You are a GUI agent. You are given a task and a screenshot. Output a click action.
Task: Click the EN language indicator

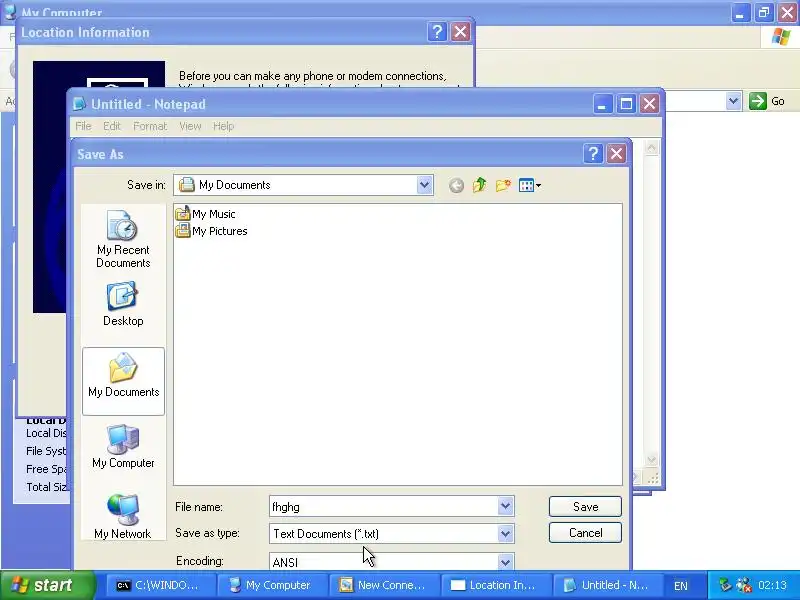point(681,586)
